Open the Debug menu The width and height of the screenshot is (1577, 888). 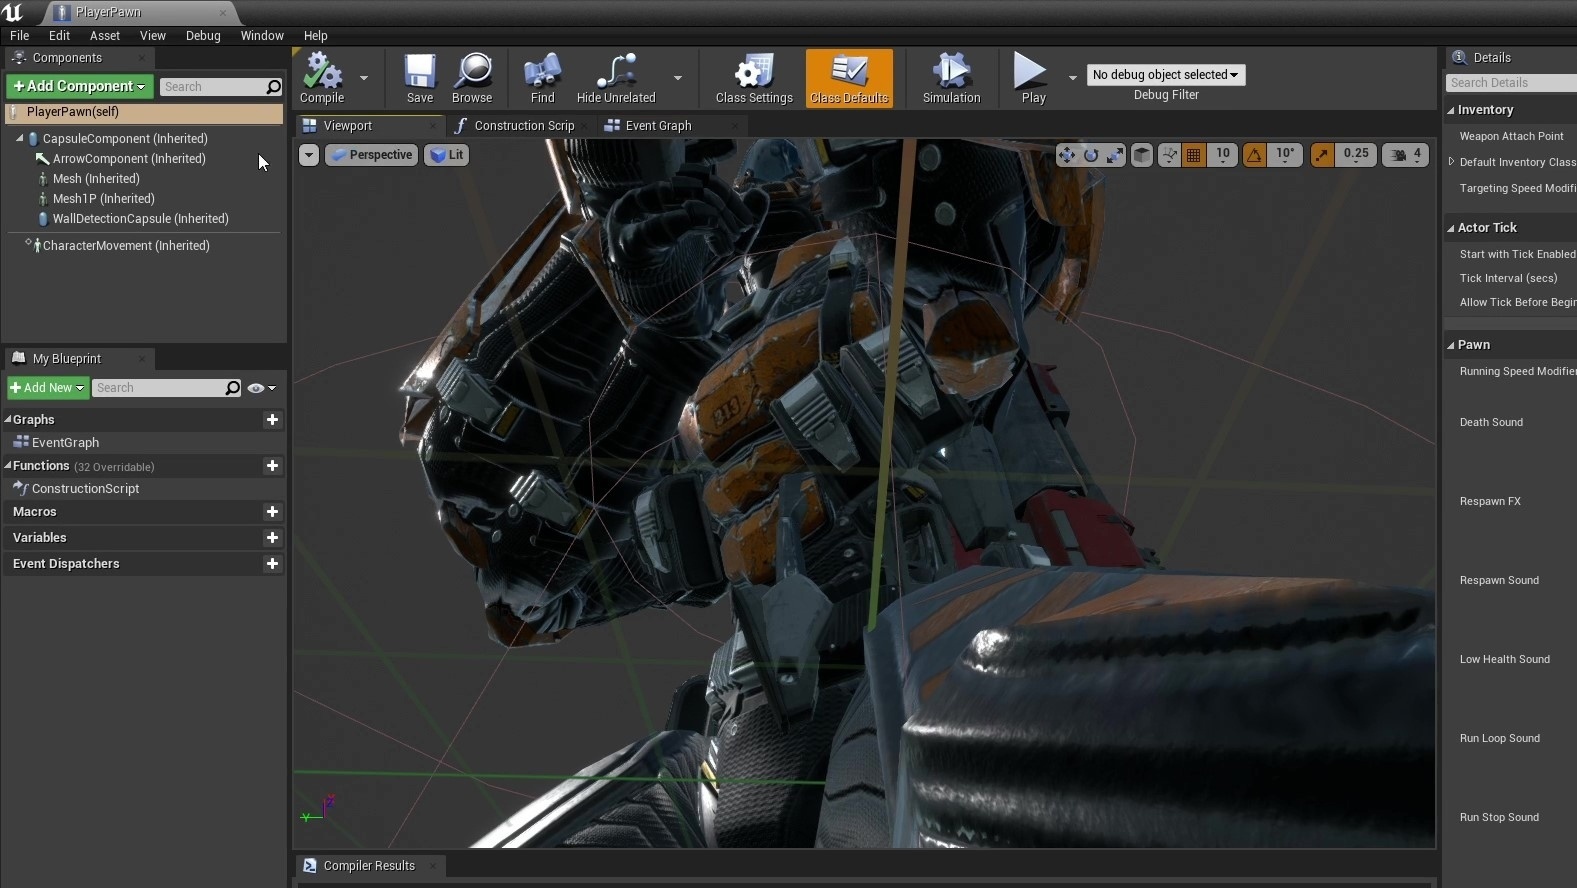[203, 36]
